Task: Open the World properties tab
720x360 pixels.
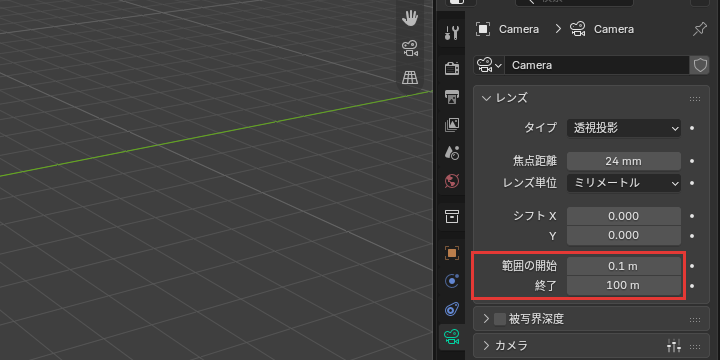Action: click(x=452, y=181)
